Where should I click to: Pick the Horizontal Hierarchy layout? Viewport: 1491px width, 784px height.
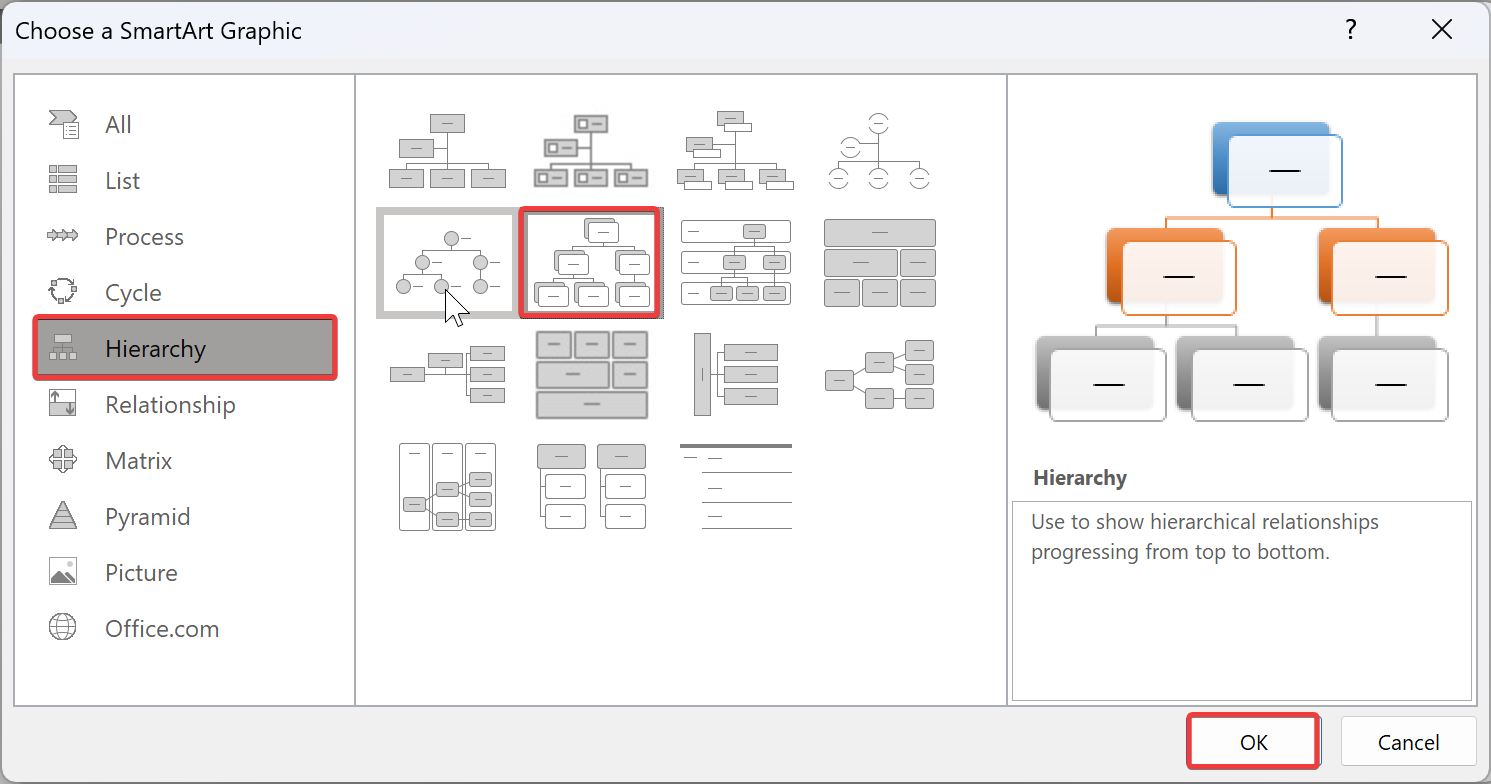click(x=879, y=374)
